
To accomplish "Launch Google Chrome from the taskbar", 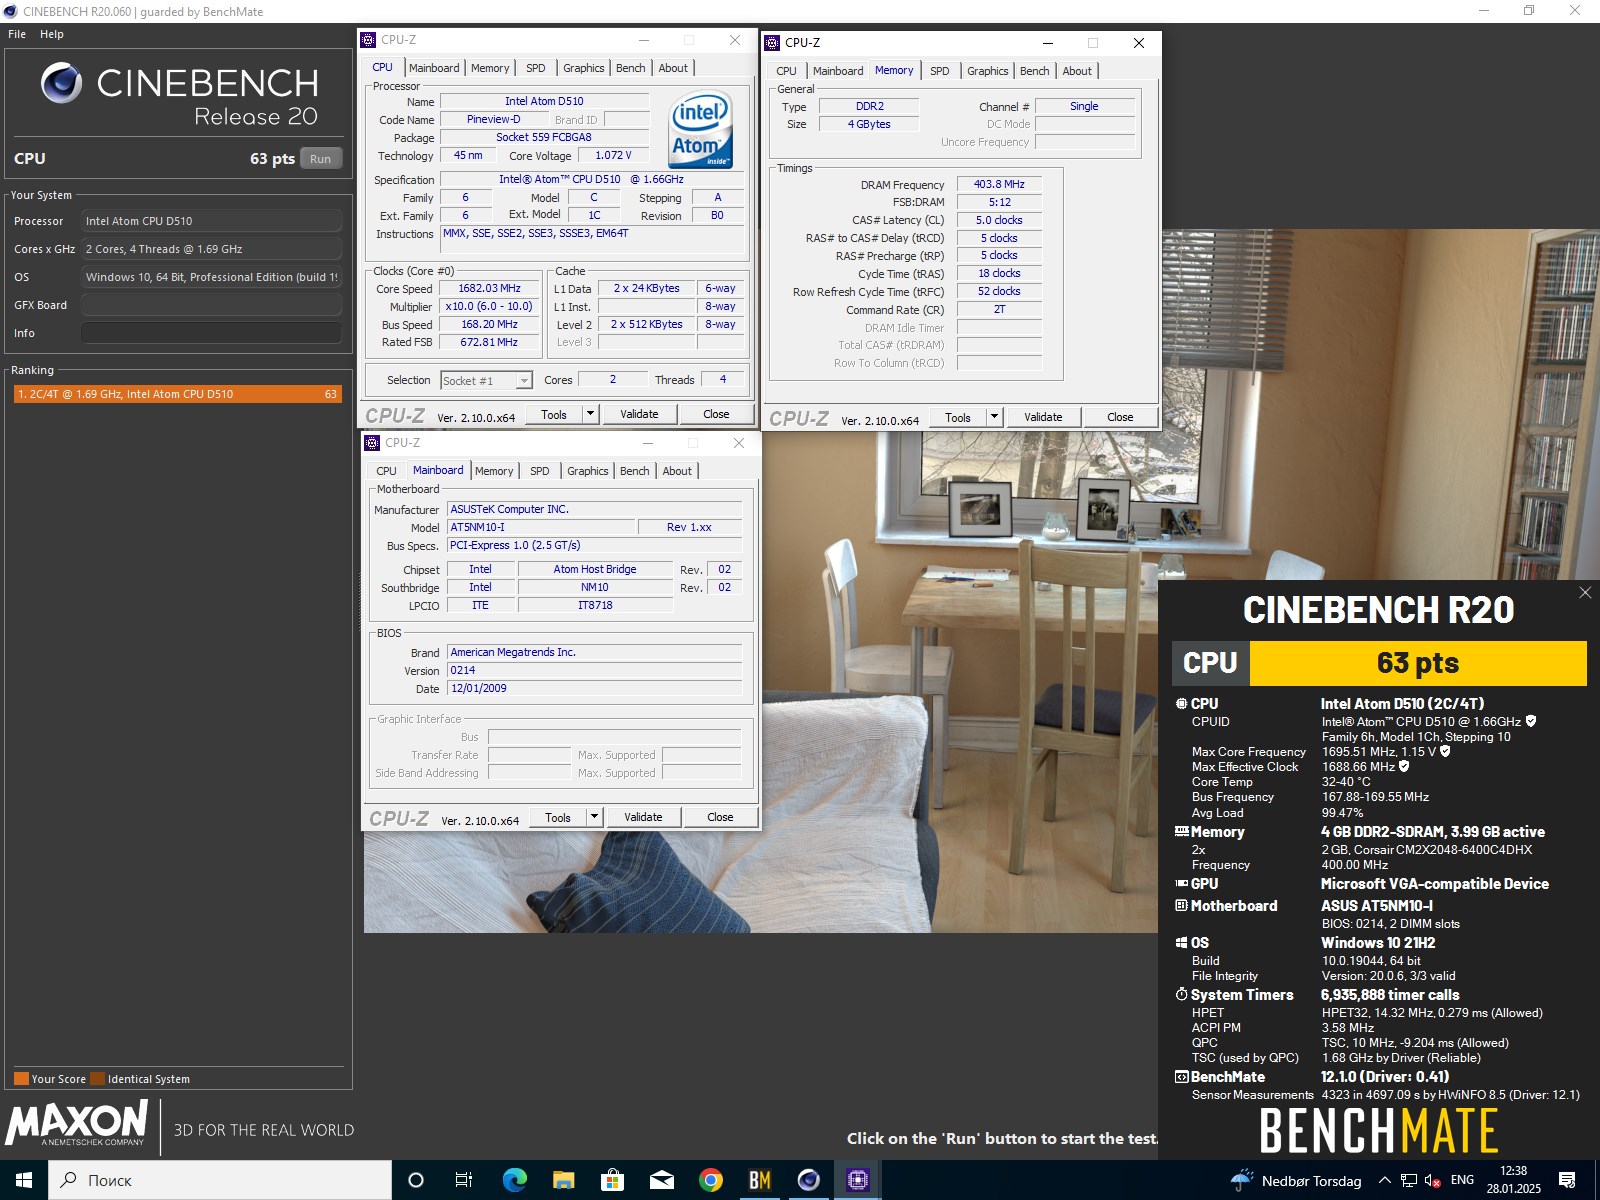I will coord(710,1180).
